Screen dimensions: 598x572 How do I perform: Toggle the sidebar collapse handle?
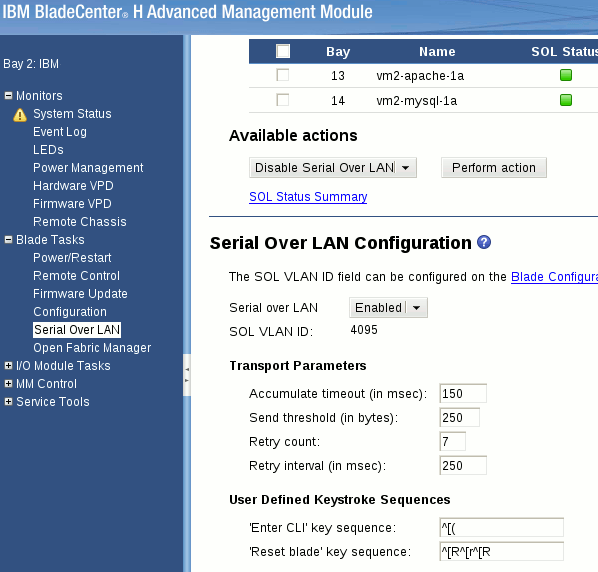pos(187,375)
